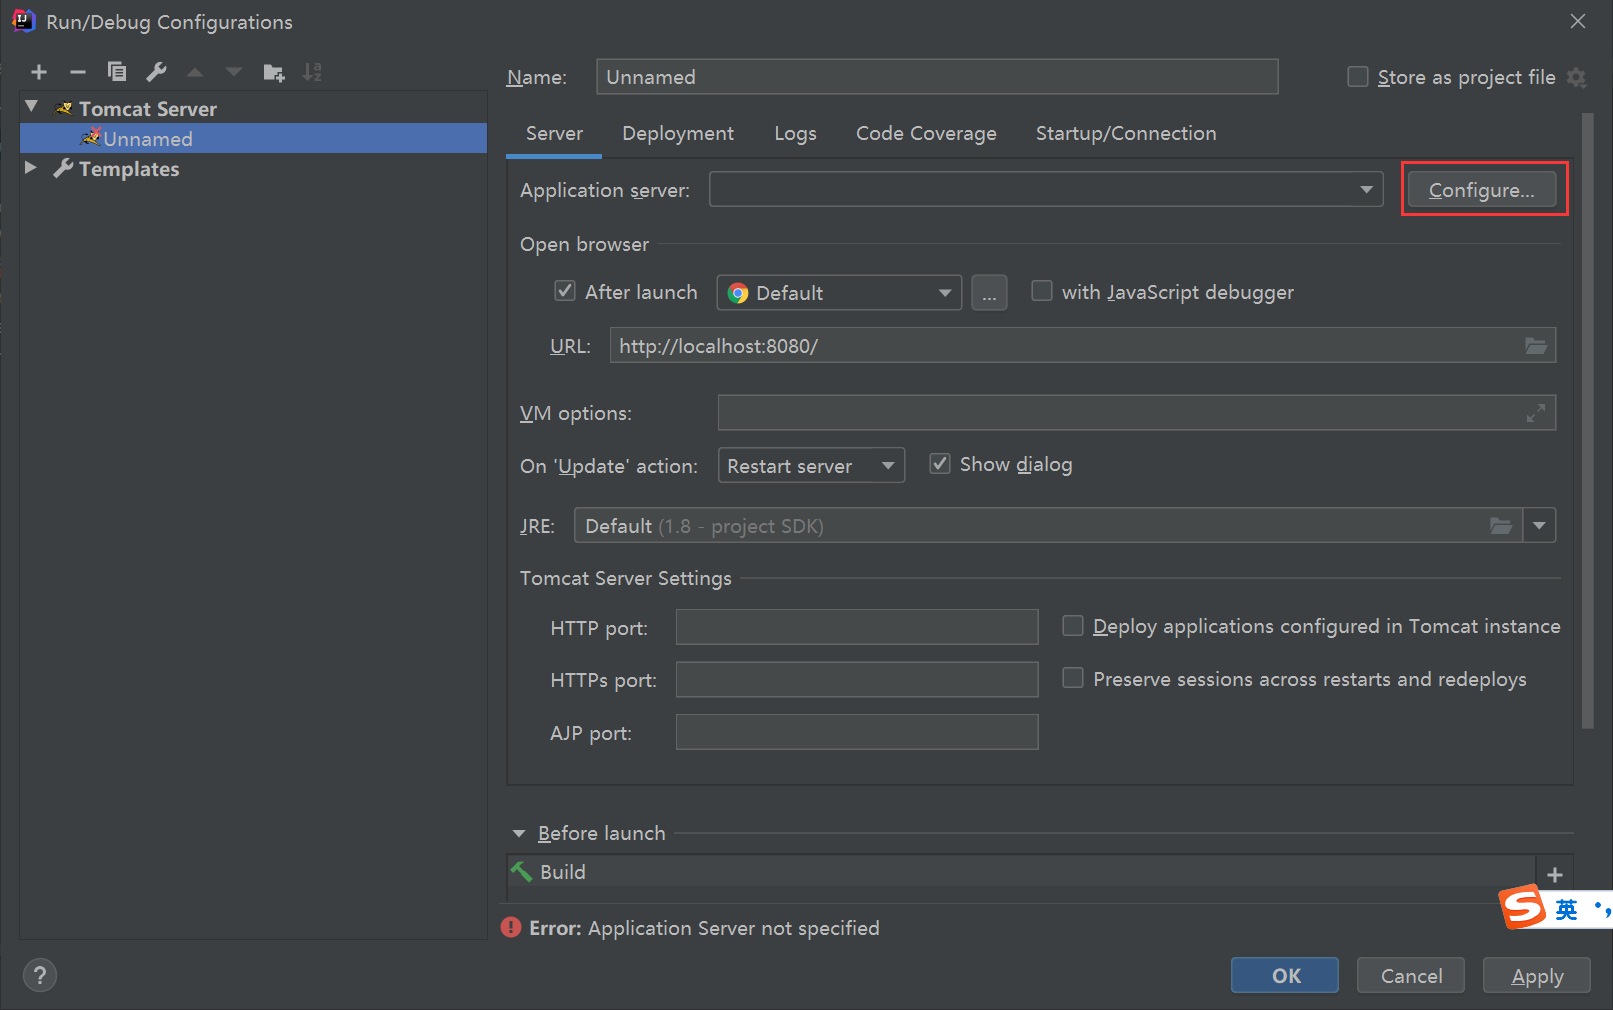Open the Application server dropdown
The image size is (1613, 1010).
point(1046,190)
